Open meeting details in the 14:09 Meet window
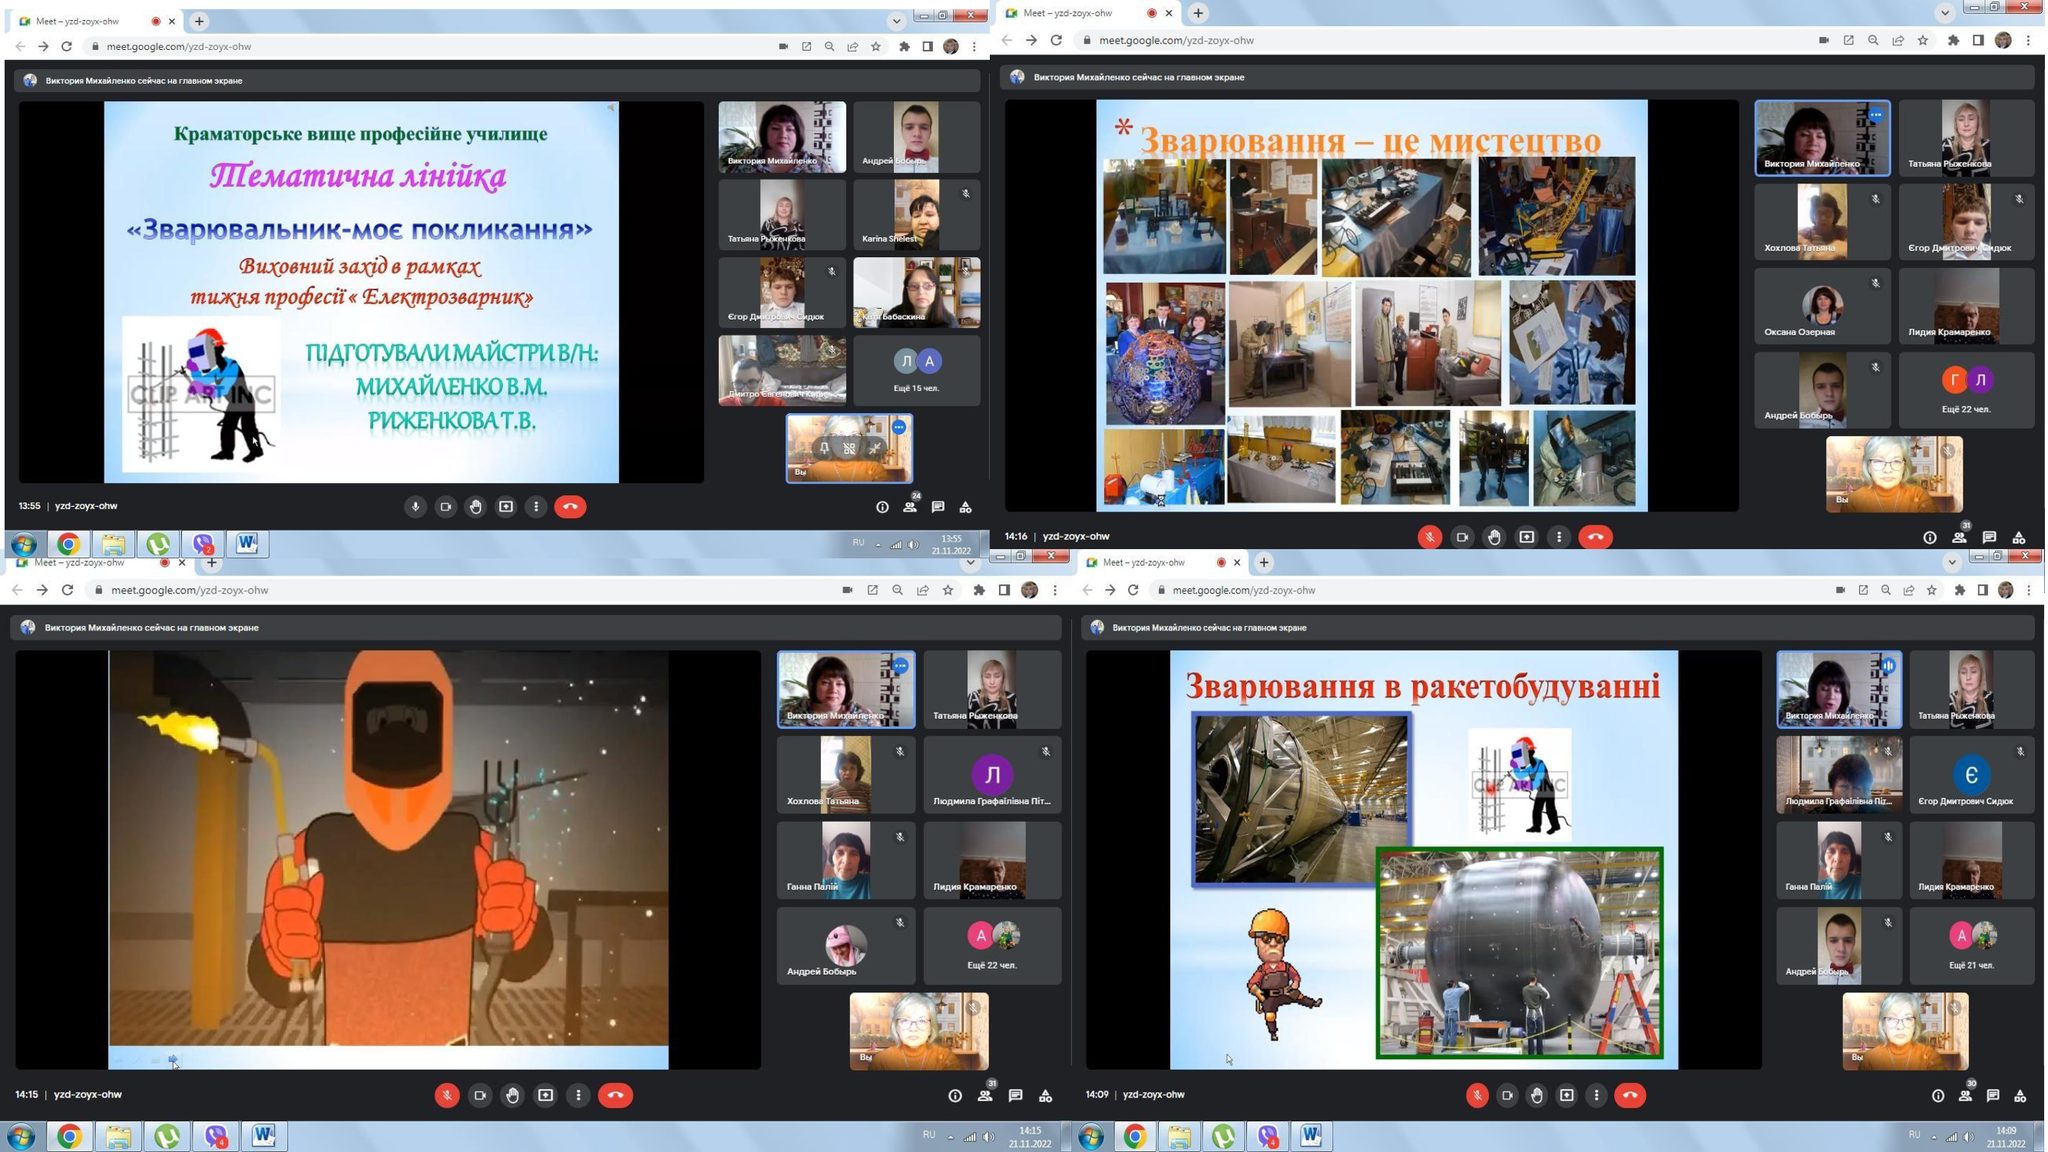The width and height of the screenshot is (2048, 1152). (1938, 1096)
